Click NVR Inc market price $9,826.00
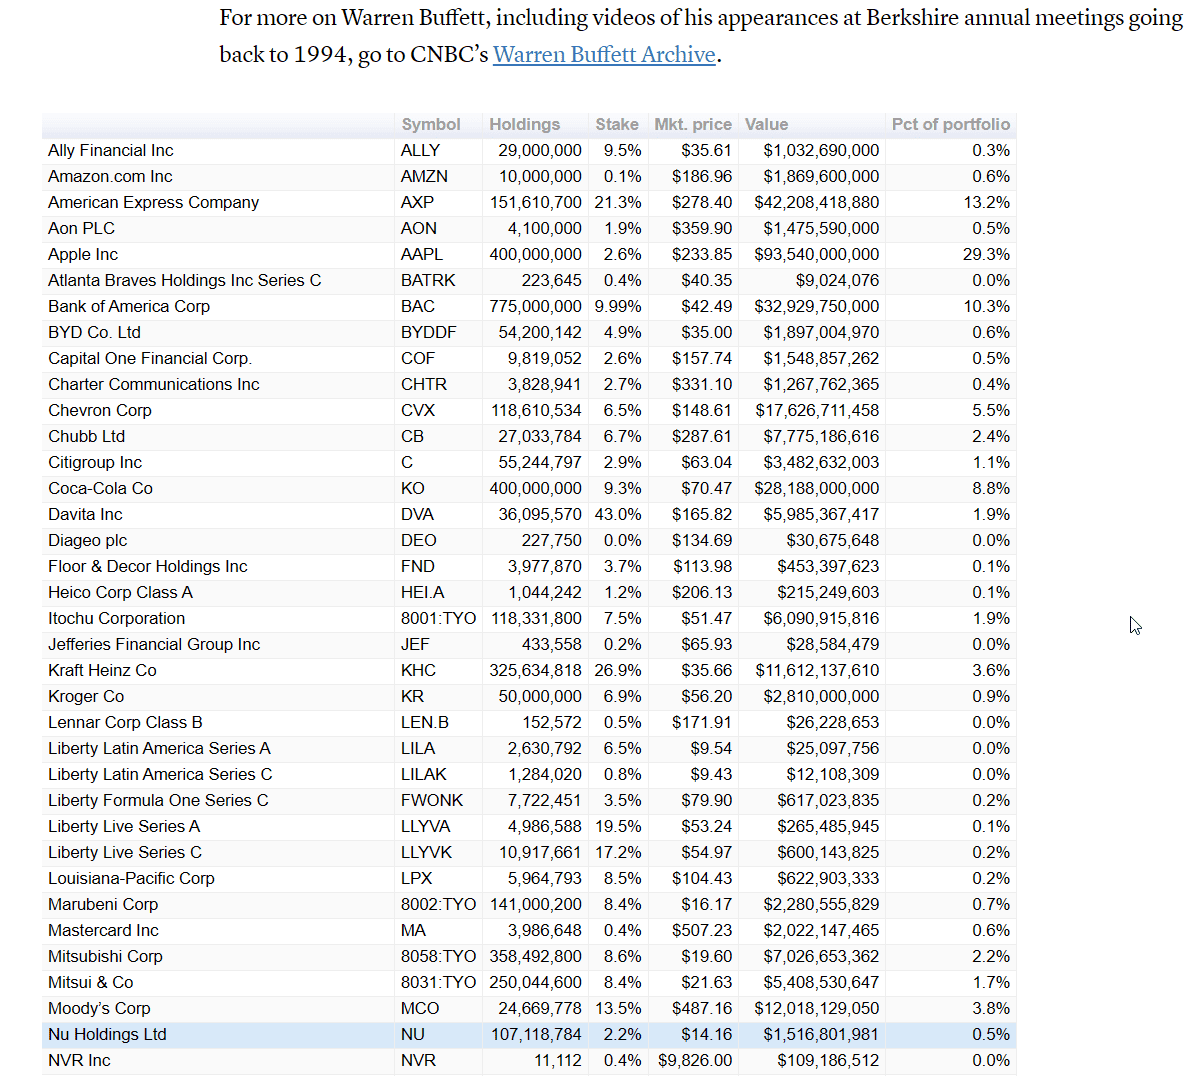 coord(695,1061)
